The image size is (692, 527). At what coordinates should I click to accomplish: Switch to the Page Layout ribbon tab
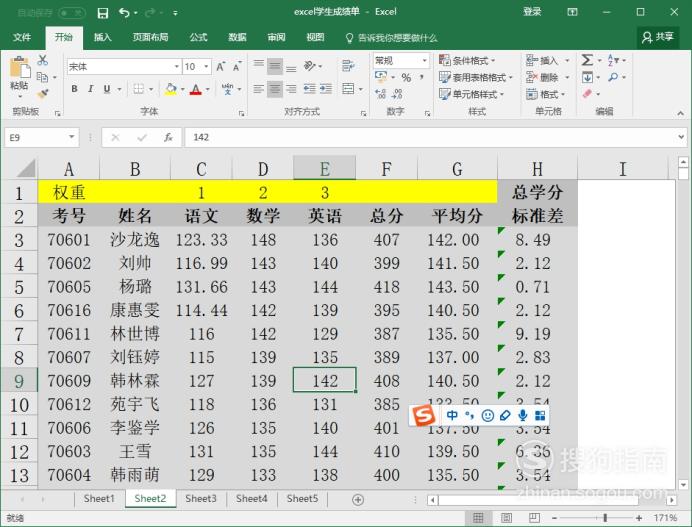tap(150, 38)
